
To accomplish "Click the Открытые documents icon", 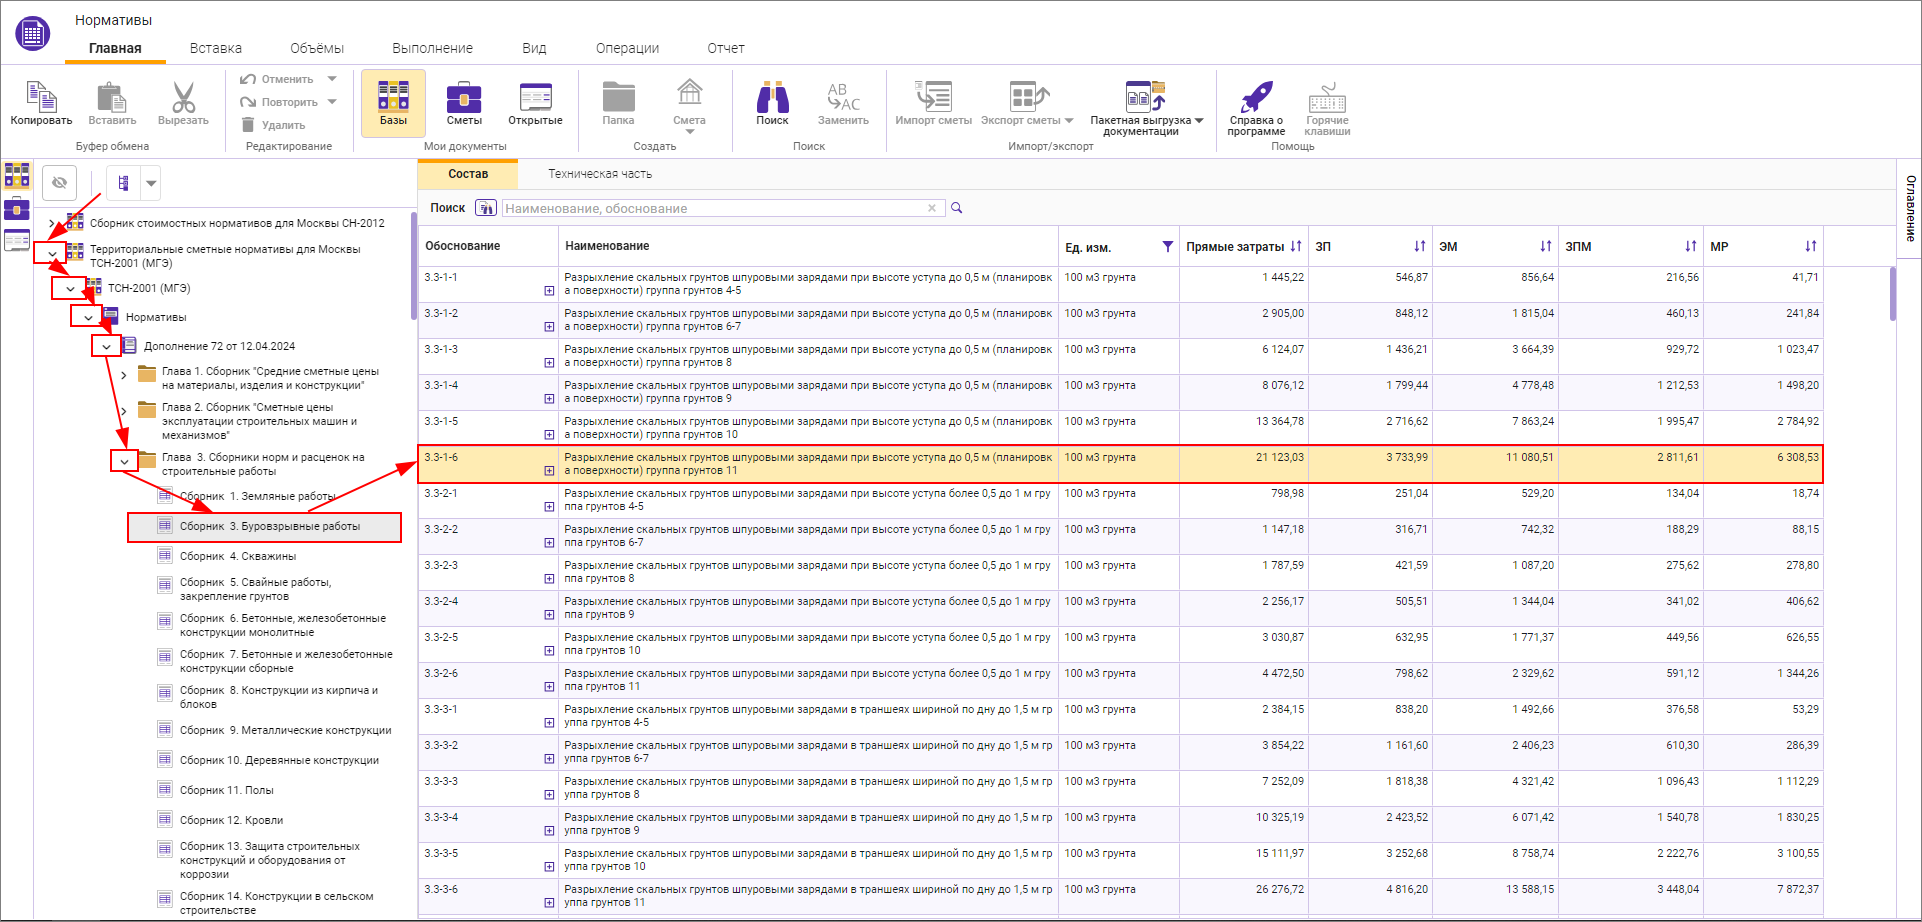I will 536,97.
